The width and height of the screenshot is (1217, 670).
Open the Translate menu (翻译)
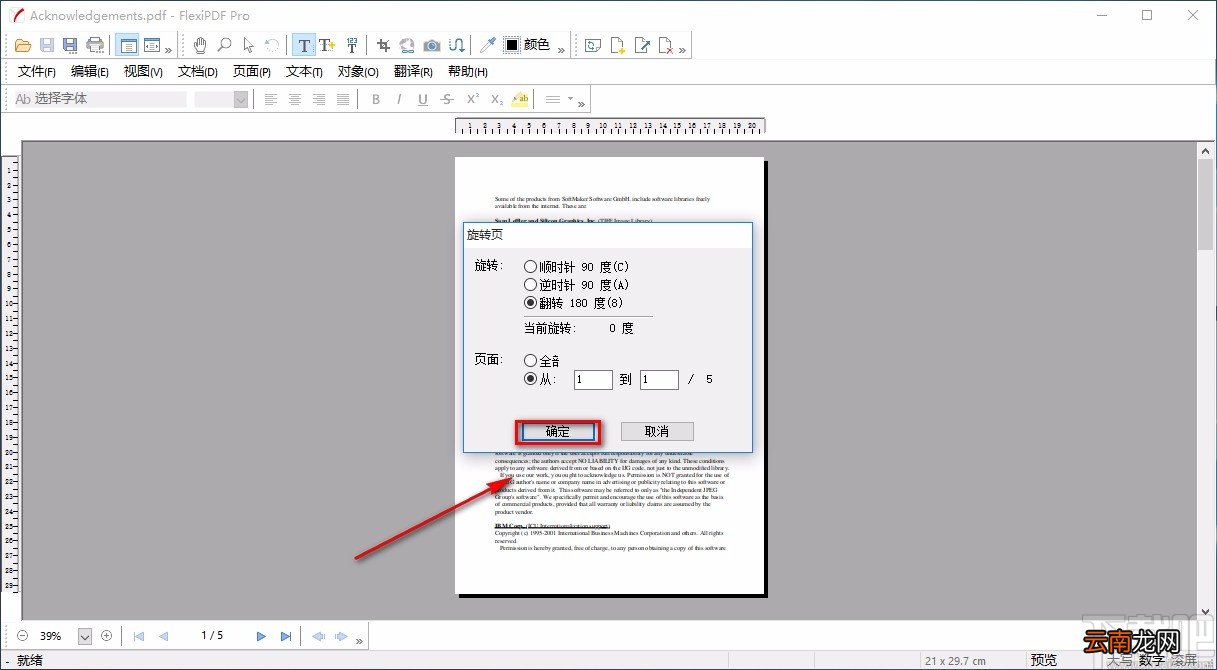click(413, 72)
